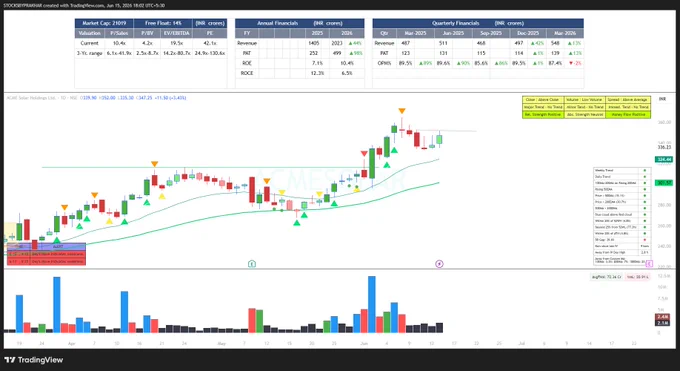
Task: Click annual revenue value 1405
Action: (x=314, y=43)
